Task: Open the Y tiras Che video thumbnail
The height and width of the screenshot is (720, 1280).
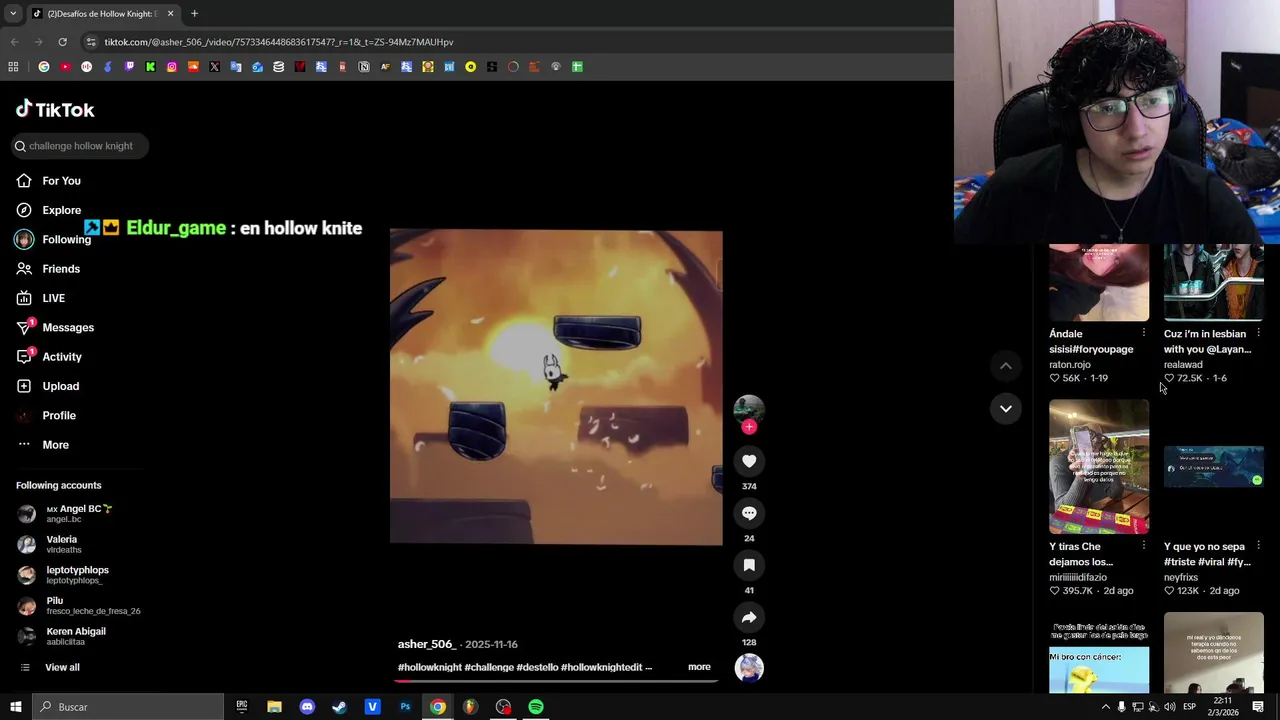Action: pos(1099,467)
